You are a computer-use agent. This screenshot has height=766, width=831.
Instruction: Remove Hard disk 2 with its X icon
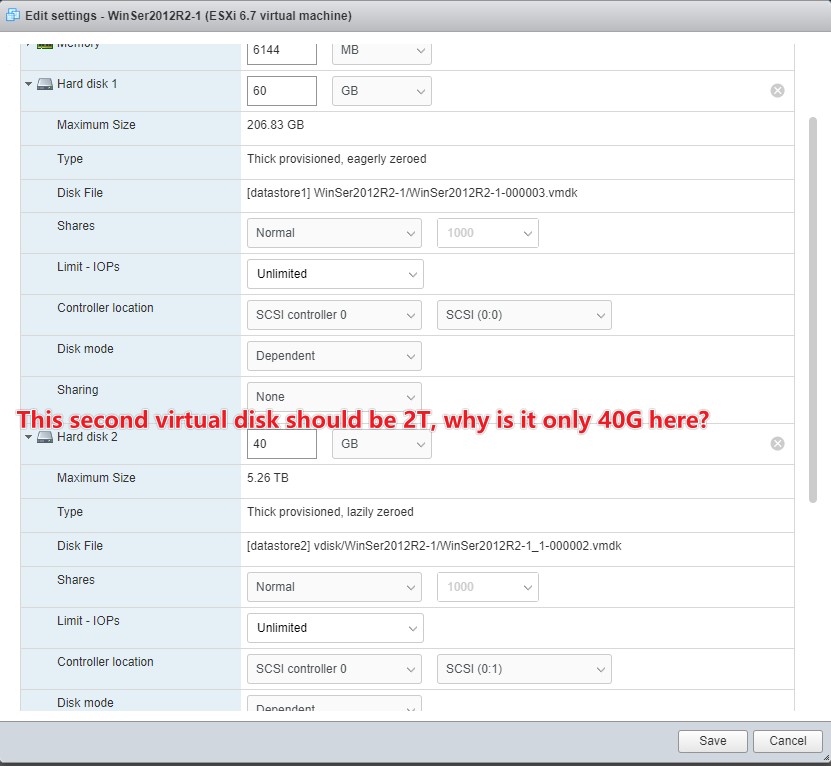[777, 443]
